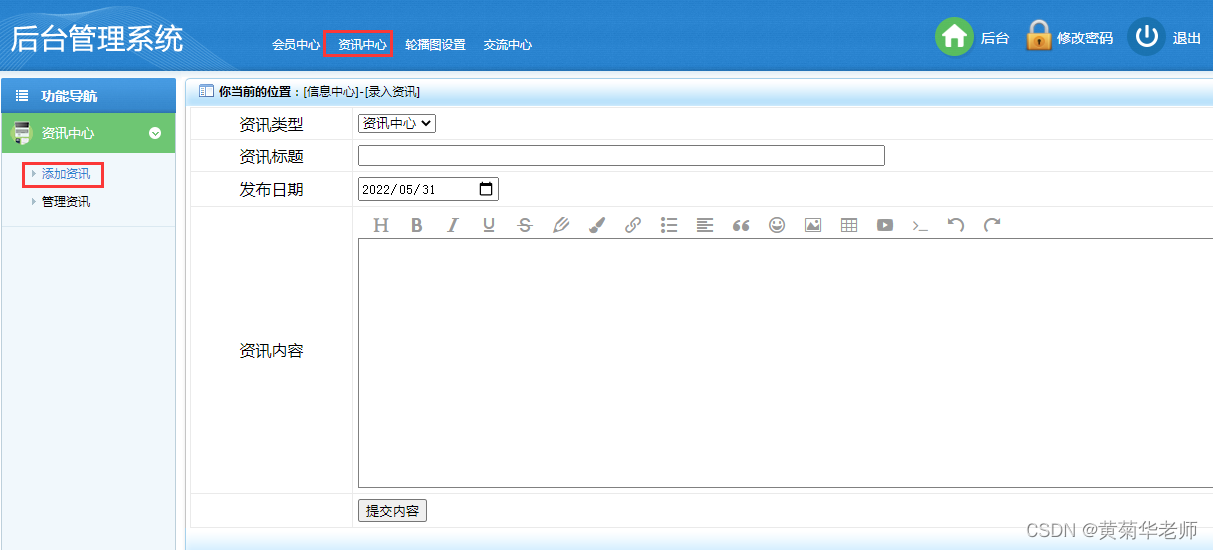Click the 发布日期 date field
The height and width of the screenshot is (550, 1213).
(x=428, y=189)
